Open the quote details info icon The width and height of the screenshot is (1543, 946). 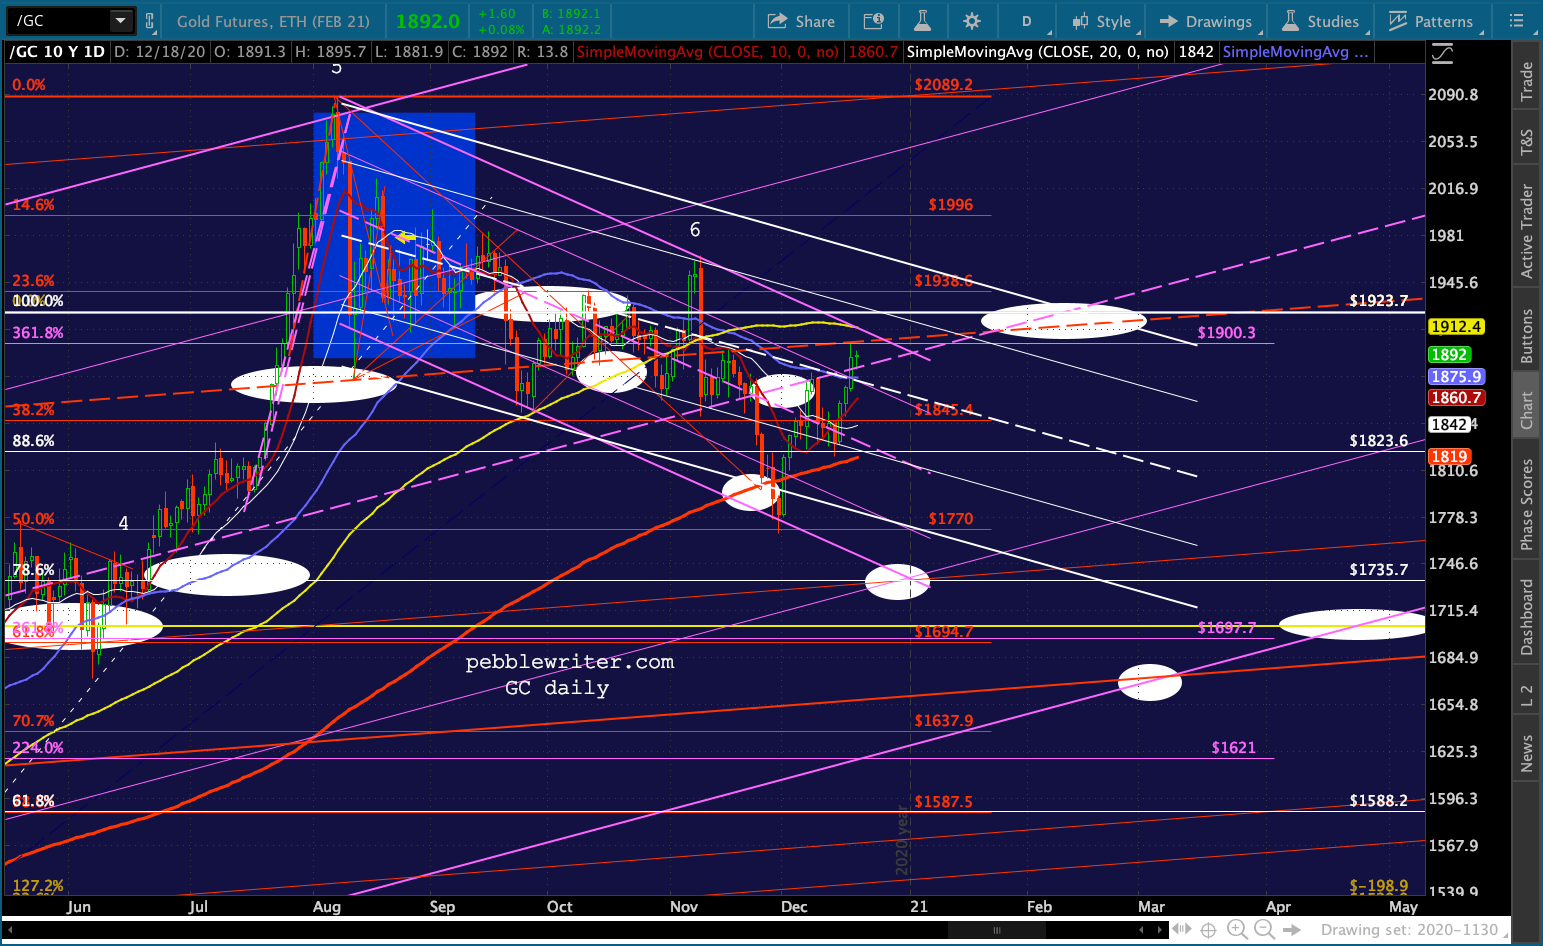873,21
